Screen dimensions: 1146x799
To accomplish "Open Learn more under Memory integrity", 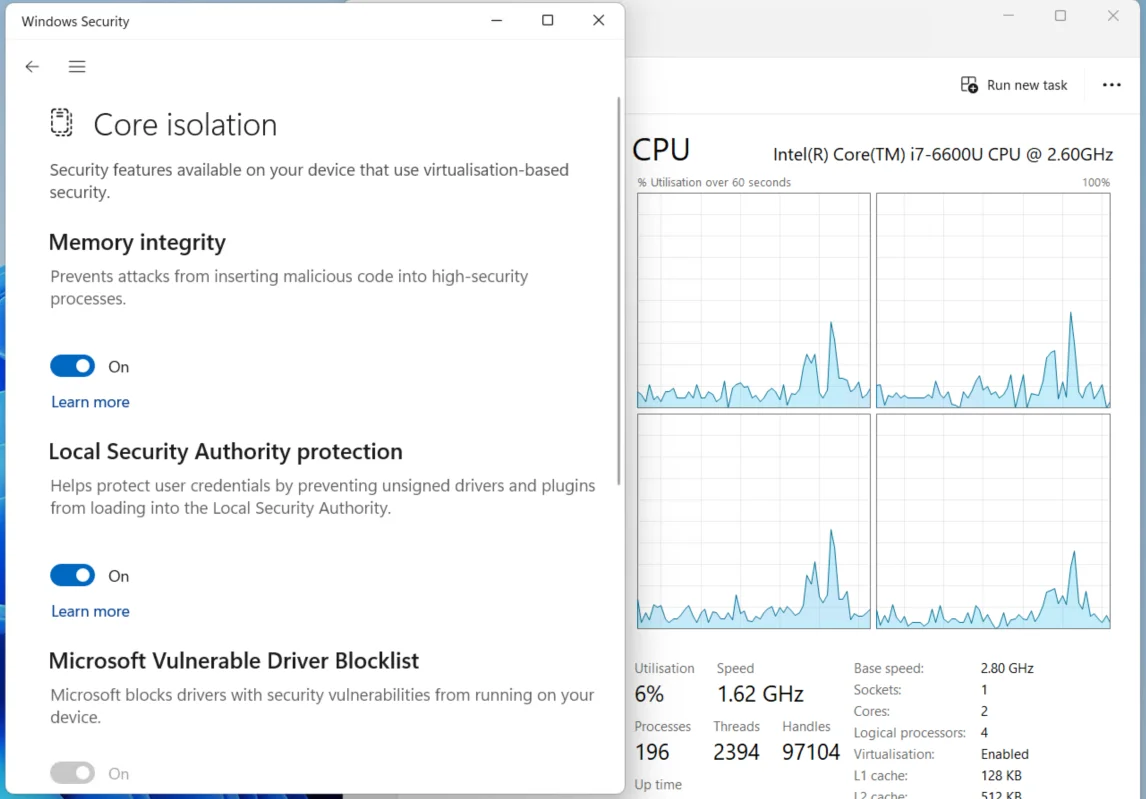I will pos(90,402).
